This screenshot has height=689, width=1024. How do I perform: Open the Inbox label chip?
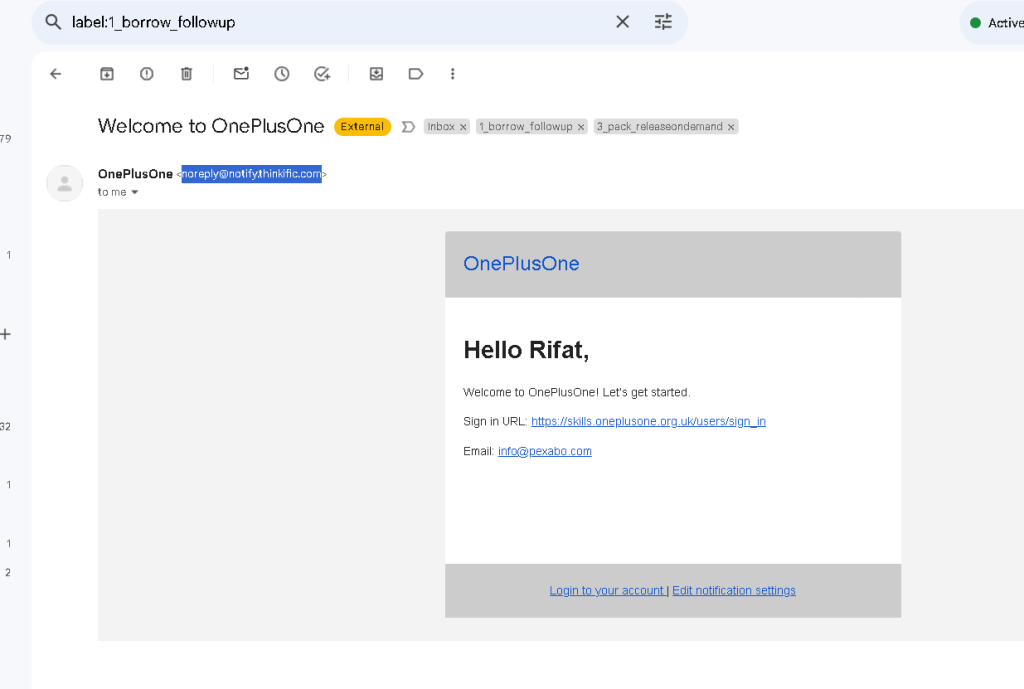441,127
